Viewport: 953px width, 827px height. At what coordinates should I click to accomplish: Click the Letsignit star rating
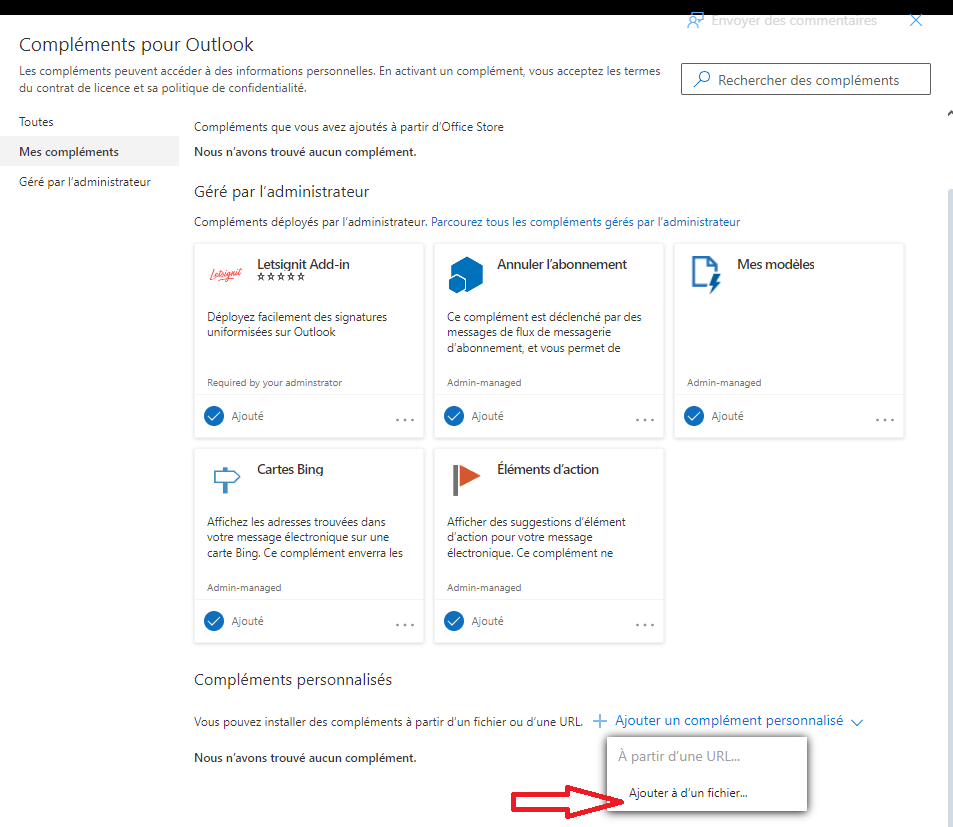click(x=281, y=277)
